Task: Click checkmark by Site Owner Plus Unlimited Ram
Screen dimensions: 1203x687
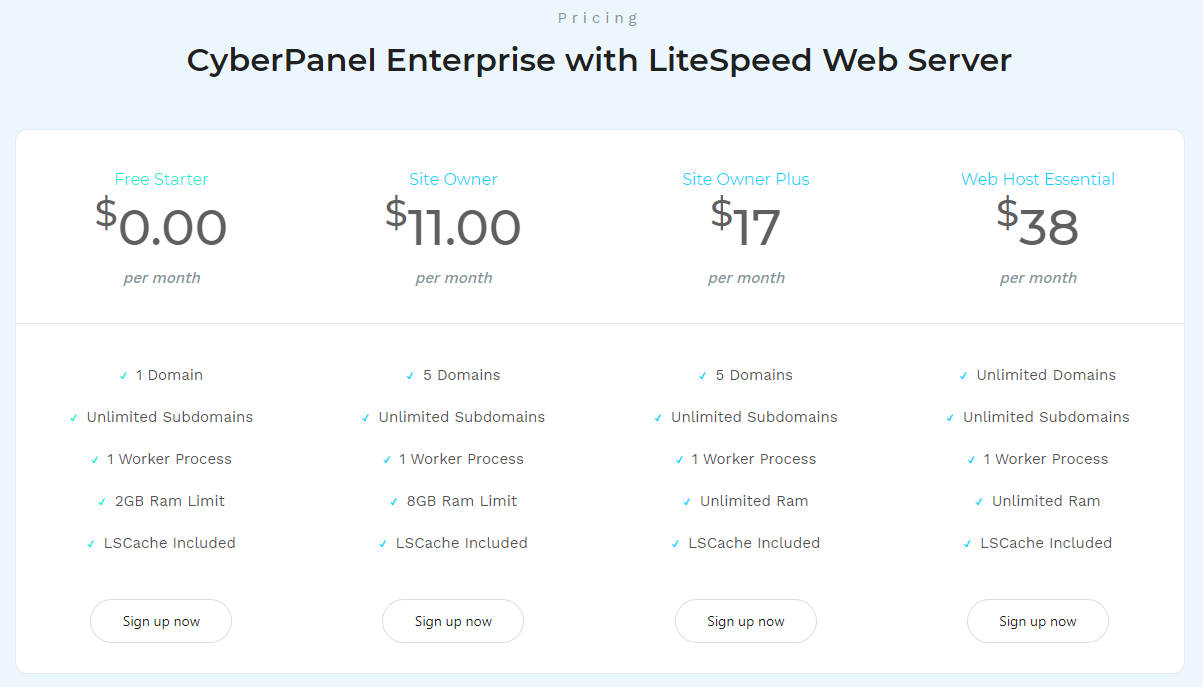Action: (687, 502)
